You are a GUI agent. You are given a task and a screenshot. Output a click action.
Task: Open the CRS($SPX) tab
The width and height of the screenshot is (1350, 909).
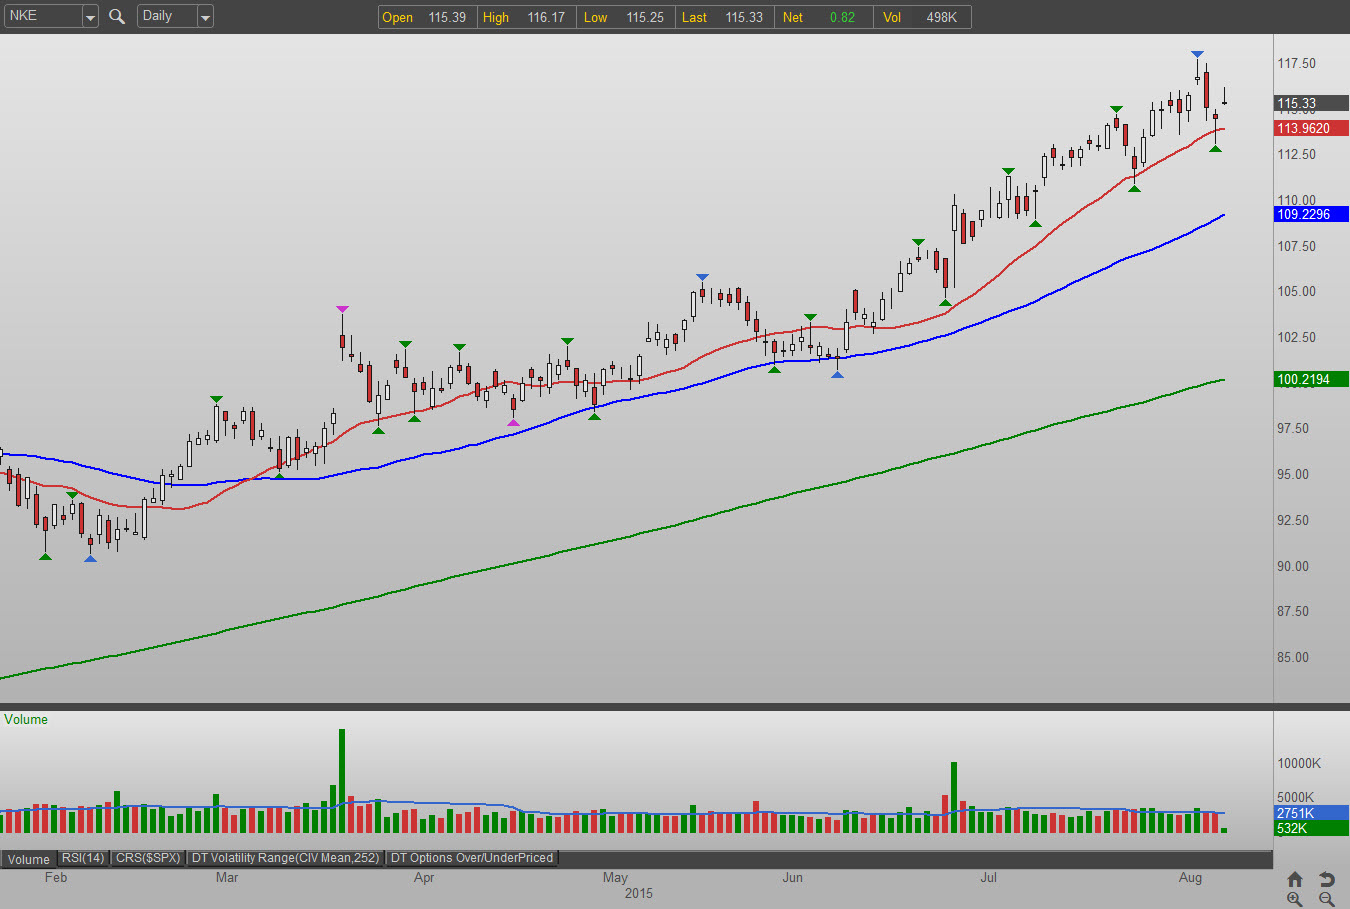[x=148, y=858]
